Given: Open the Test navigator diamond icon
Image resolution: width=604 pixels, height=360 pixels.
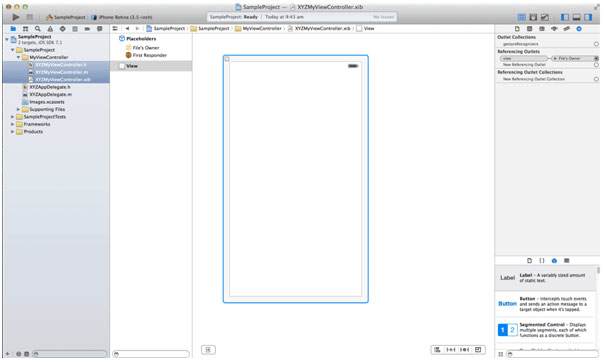Looking at the screenshot, I should click(x=62, y=29).
